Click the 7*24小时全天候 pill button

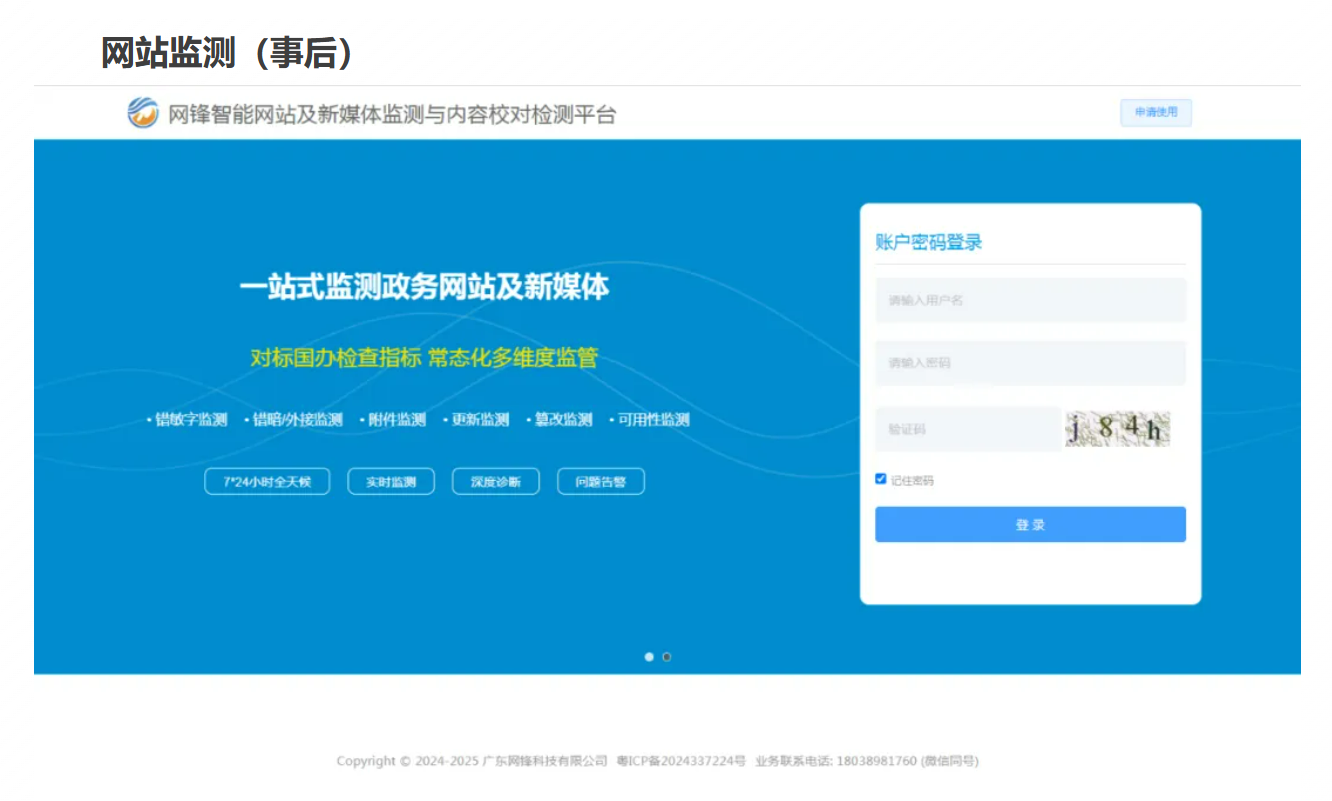267,482
